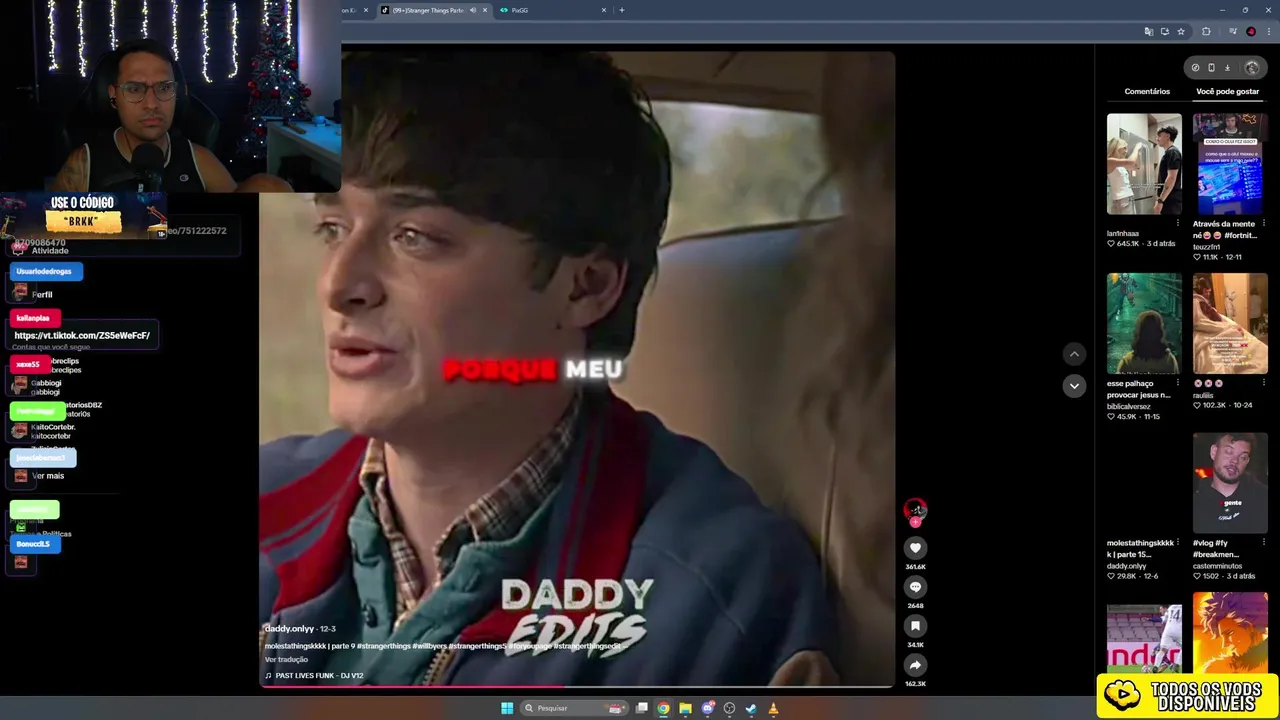Open Chrome extensions puzzle icon
Screen dimensions: 1280x720
[1206, 32]
